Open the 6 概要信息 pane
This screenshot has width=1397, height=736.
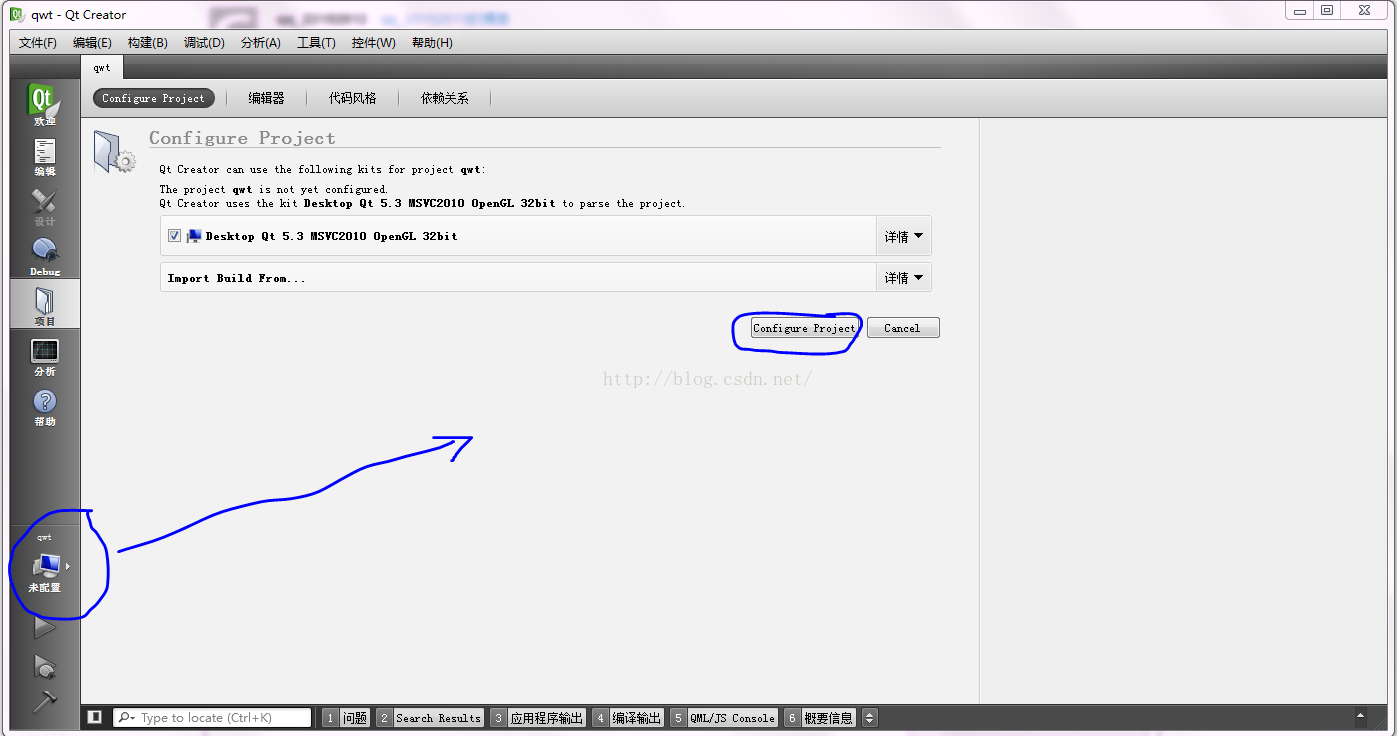[x=820, y=717]
